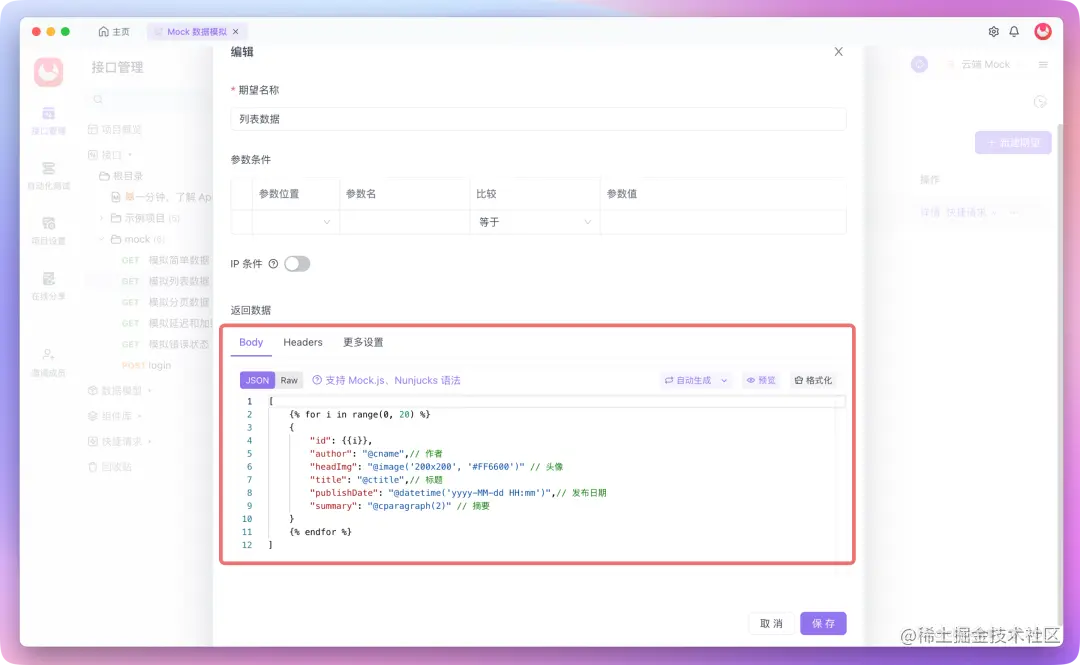Open the 根目录 folder
This screenshot has width=1080, height=665.
pos(121,176)
